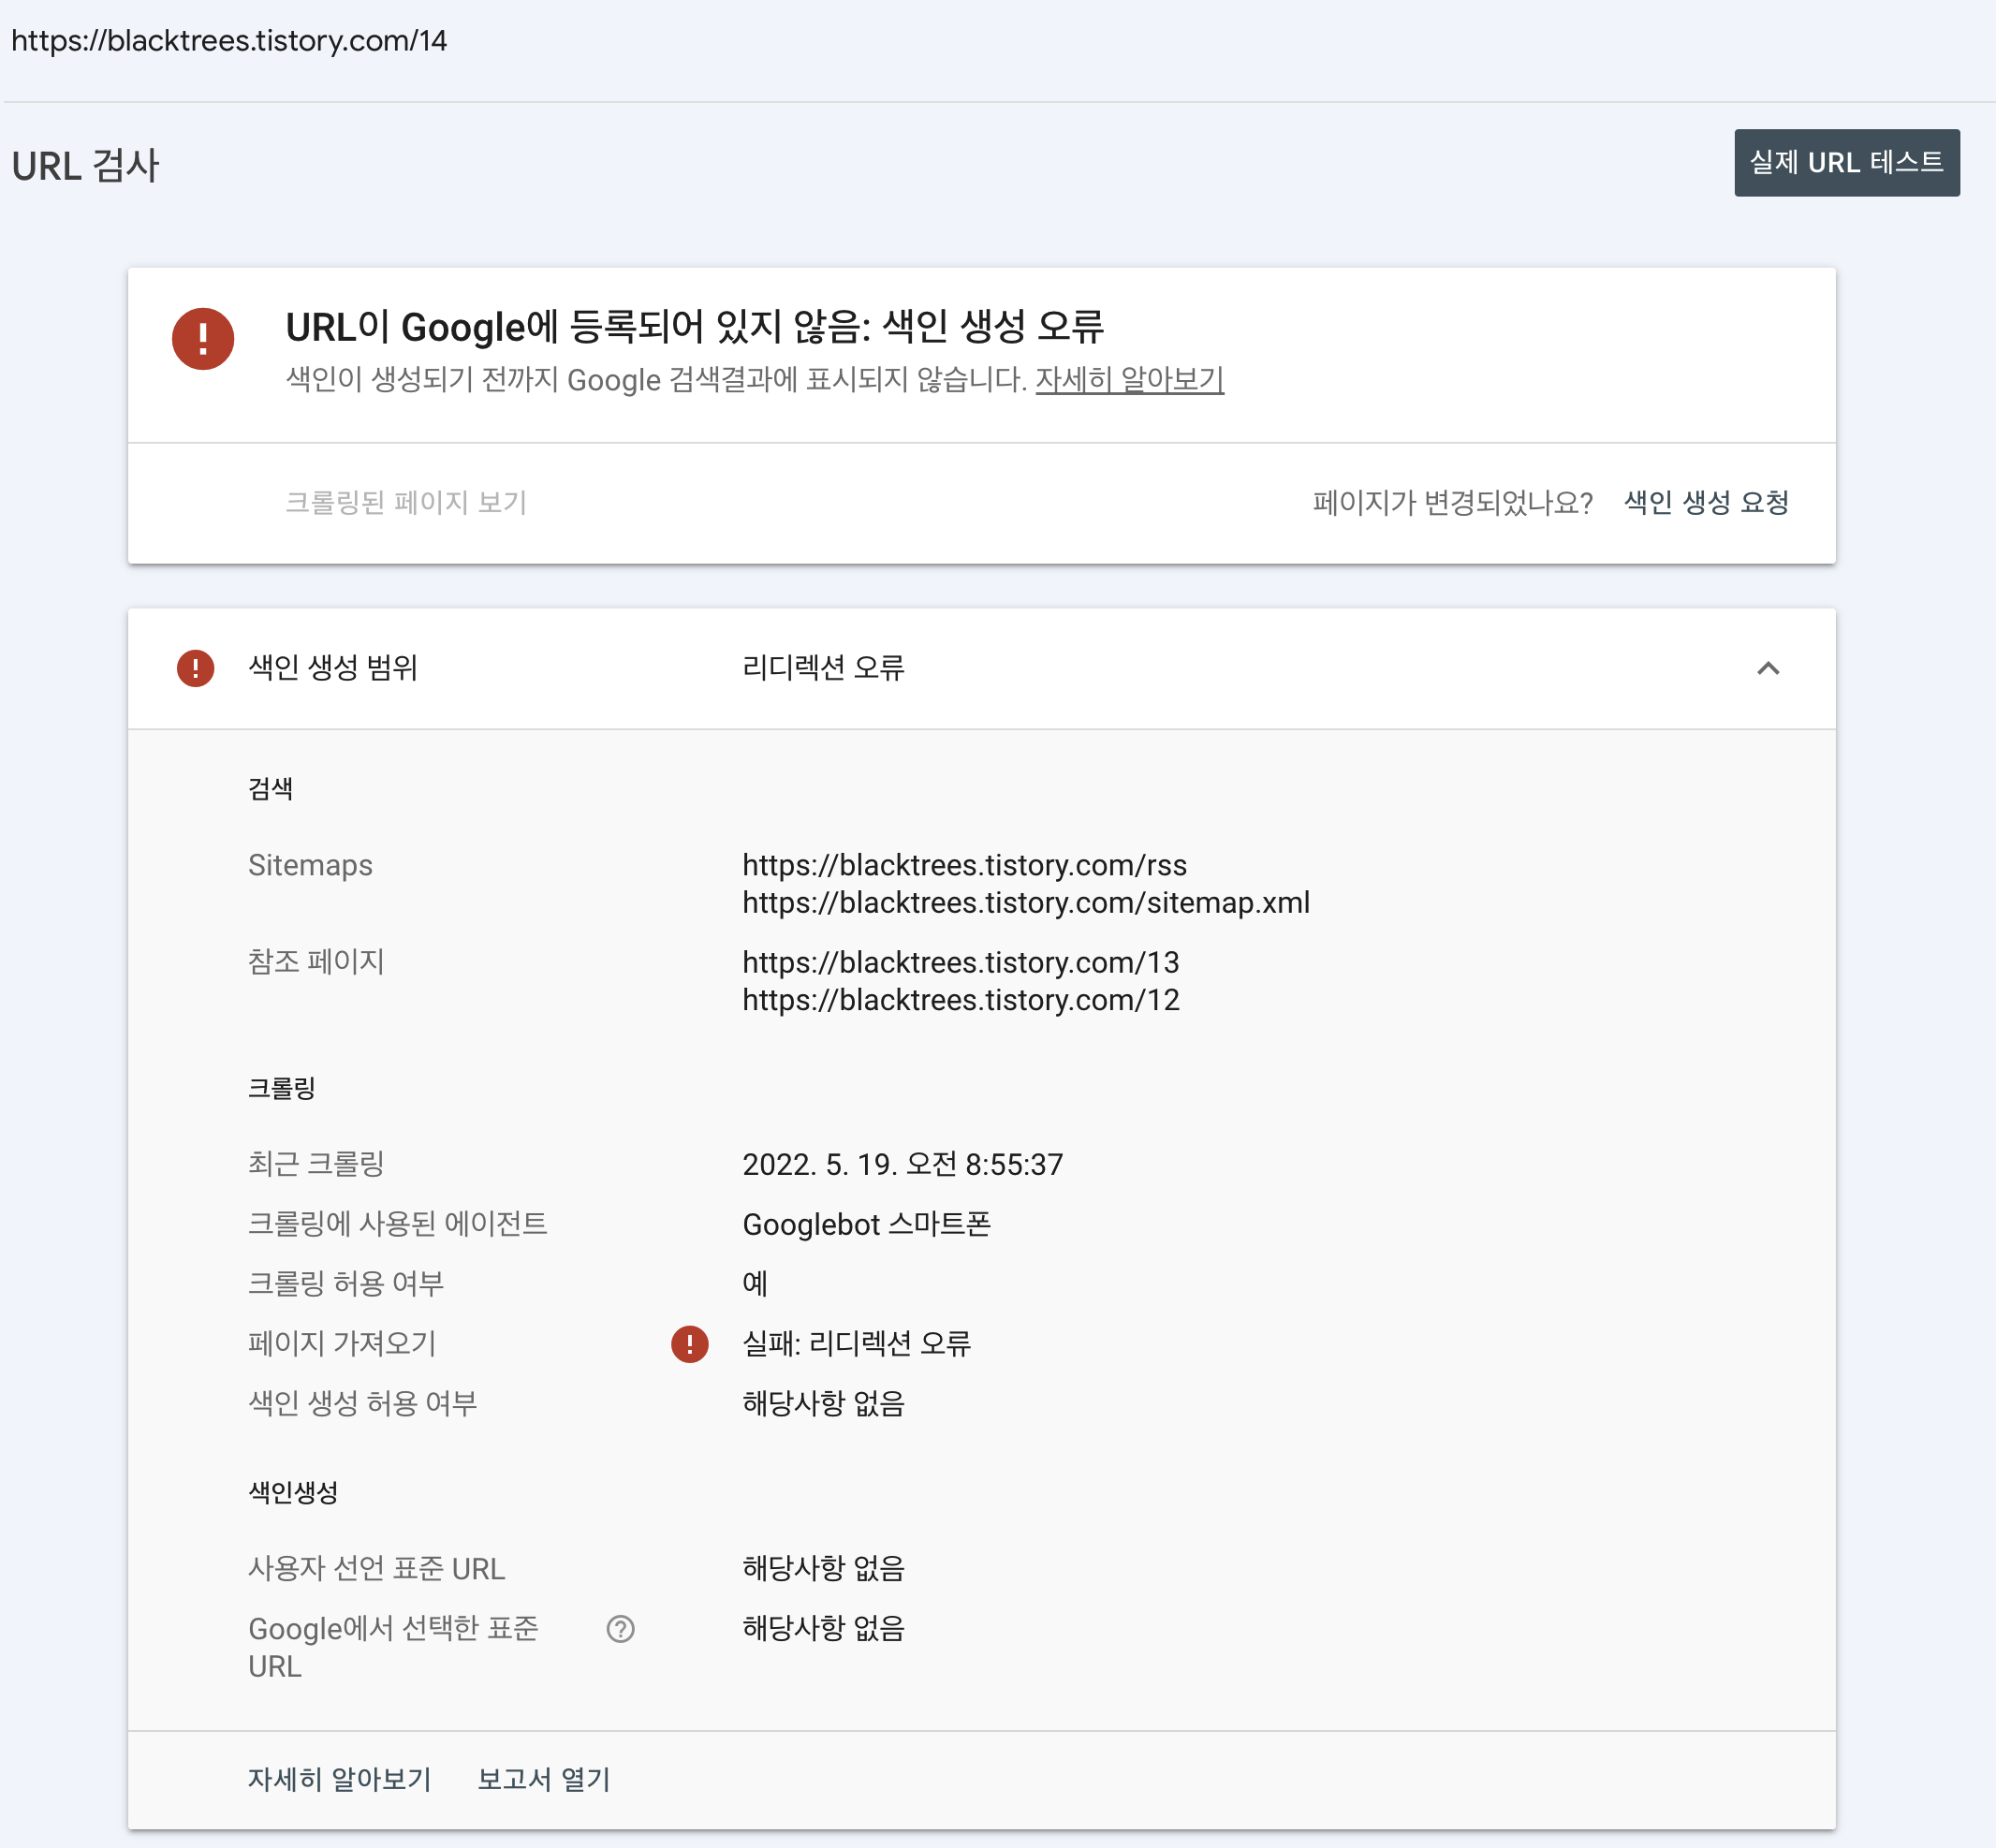Select sitemap URL ending in /sitemap.xml
The height and width of the screenshot is (1848, 1996).
point(1026,903)
